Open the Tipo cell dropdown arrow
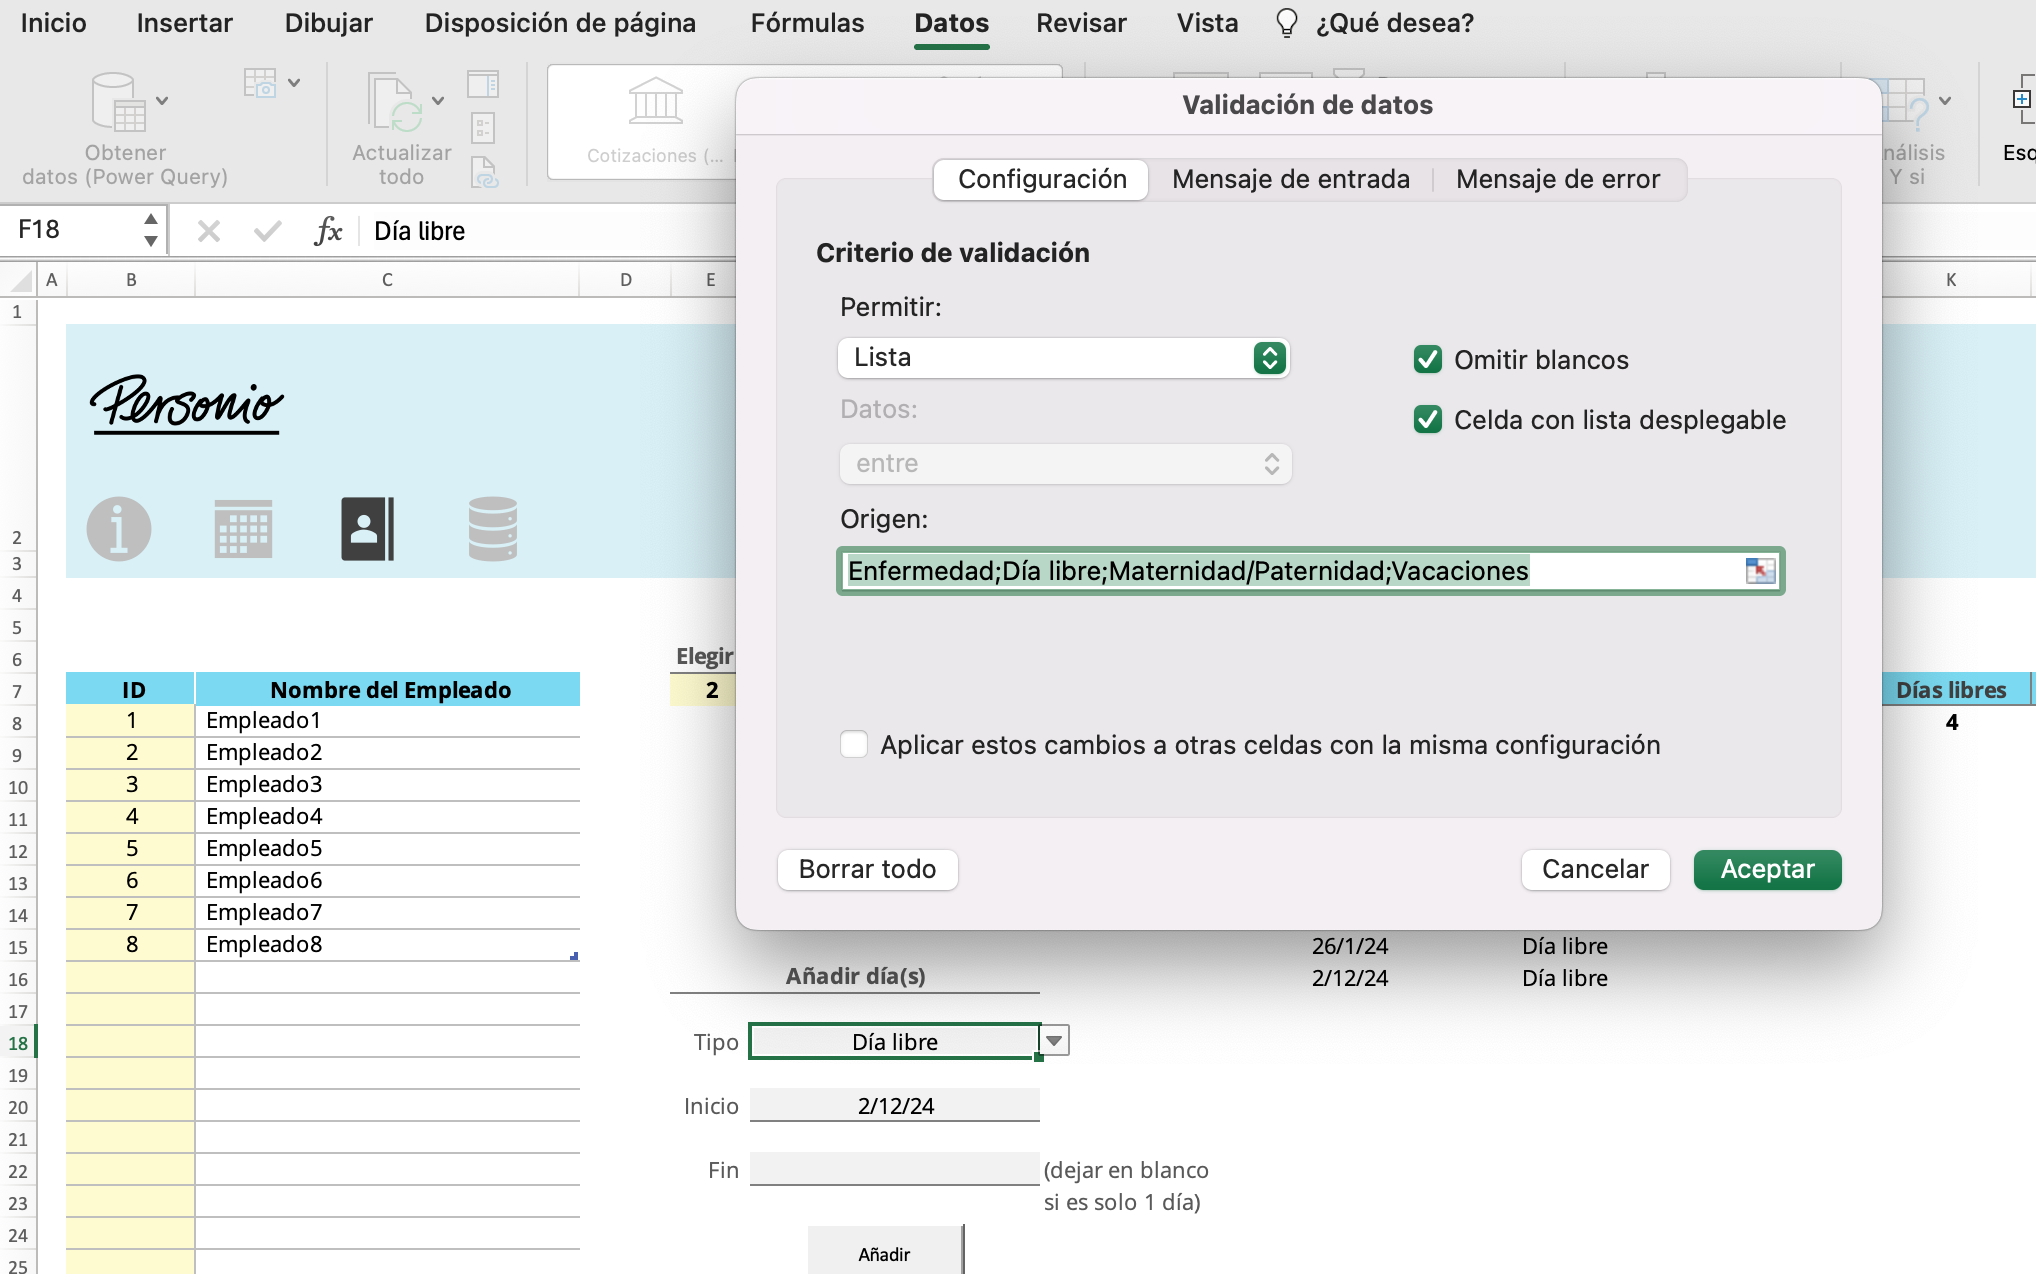Image resolution: width=2036 pixels, height=1274 pixels. (x=1055, y=1041)
